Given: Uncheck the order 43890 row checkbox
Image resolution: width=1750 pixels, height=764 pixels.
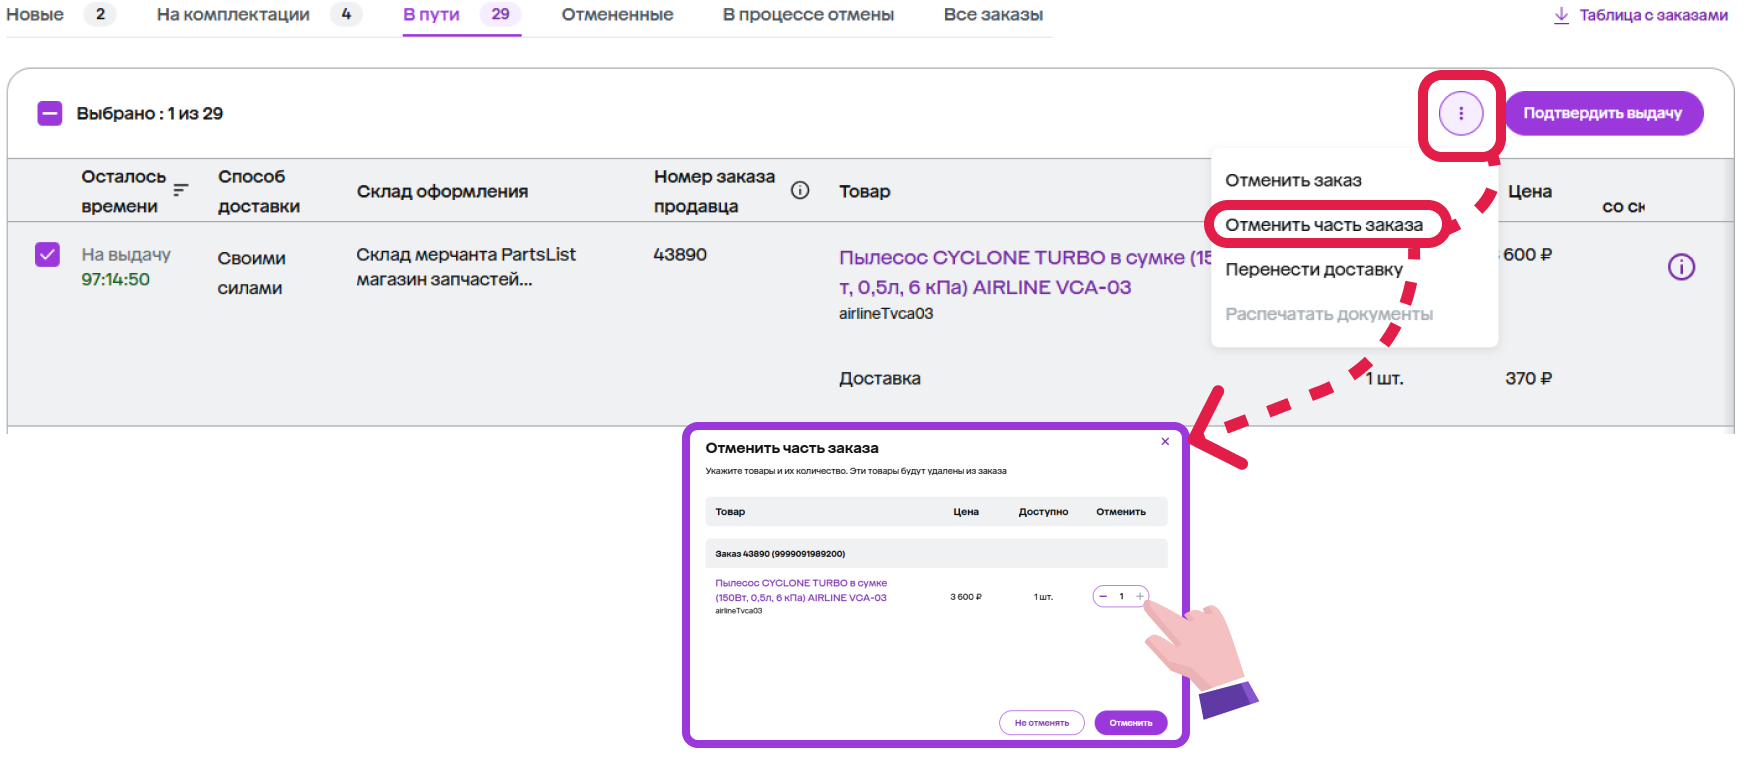Looking at the screenshot, I should click(47, 255).
